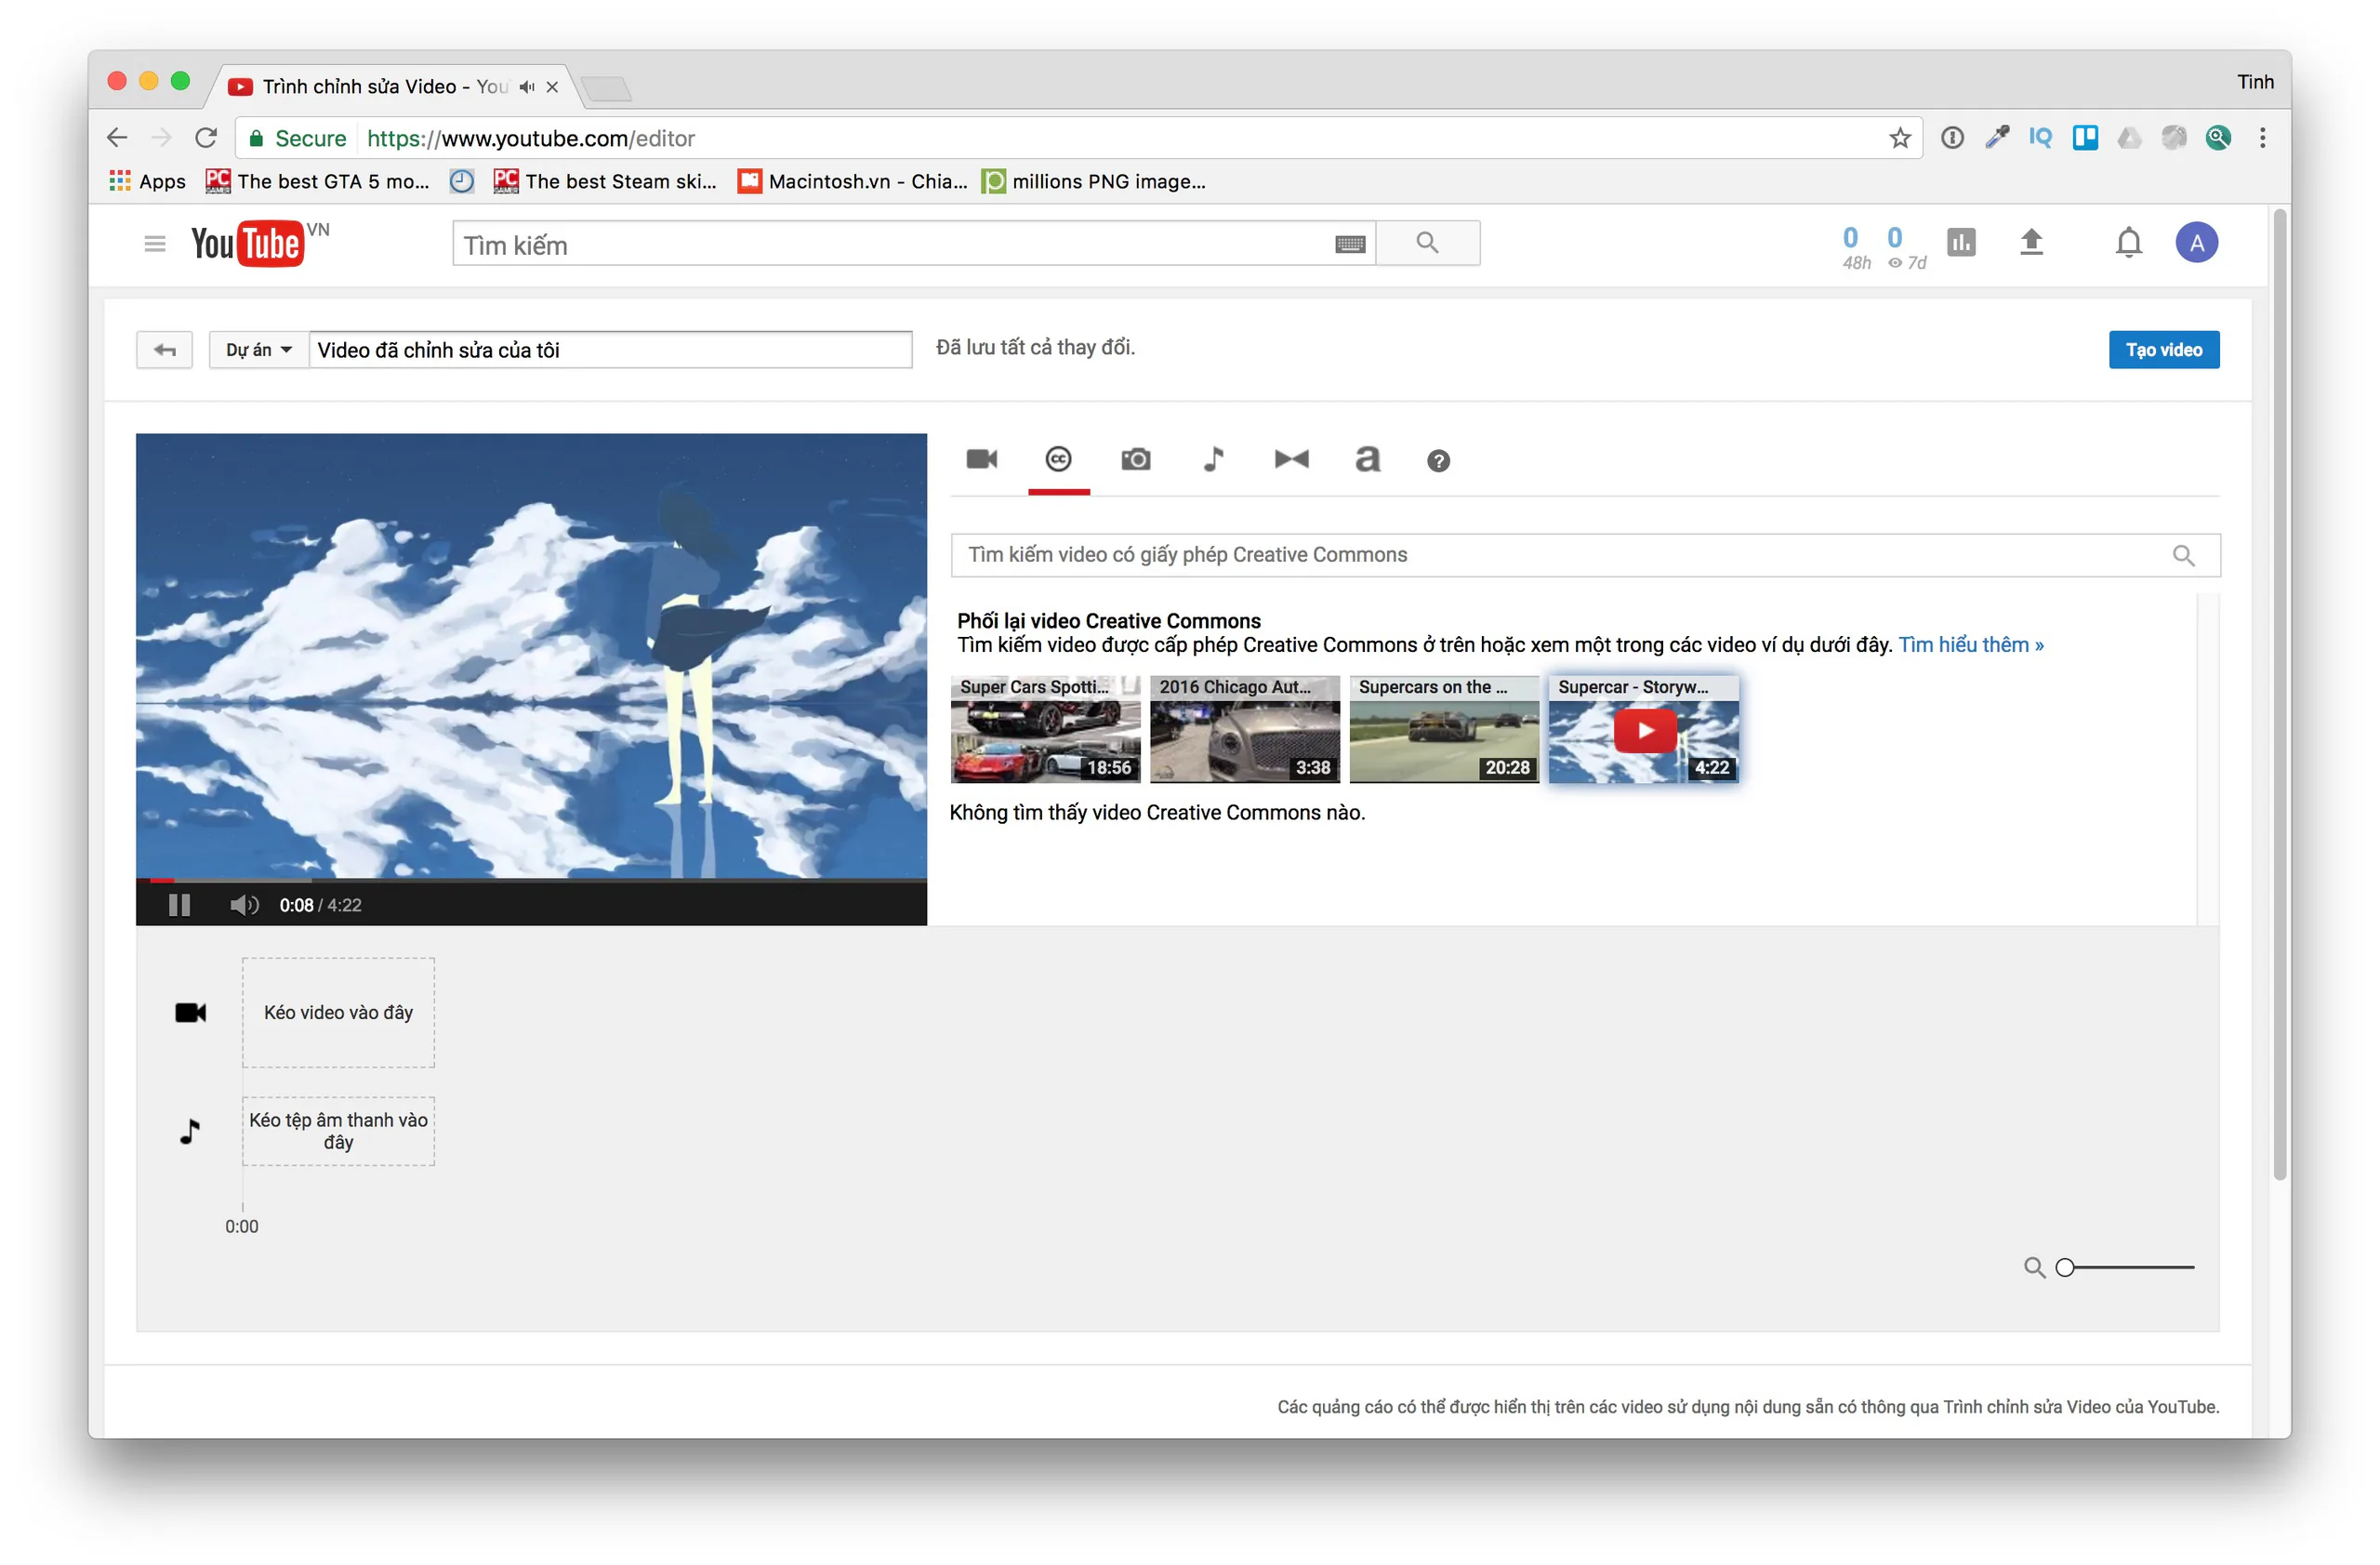Click the help question mark icon
The height and width of the screenshot is (1565, 2380).
[1438, 461]
